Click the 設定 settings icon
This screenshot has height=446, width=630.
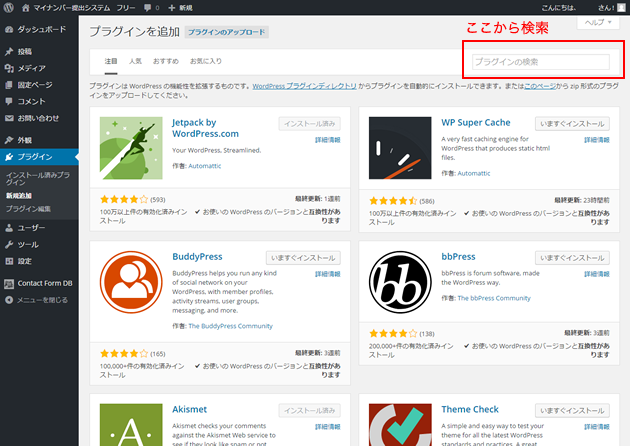point(9,261)
